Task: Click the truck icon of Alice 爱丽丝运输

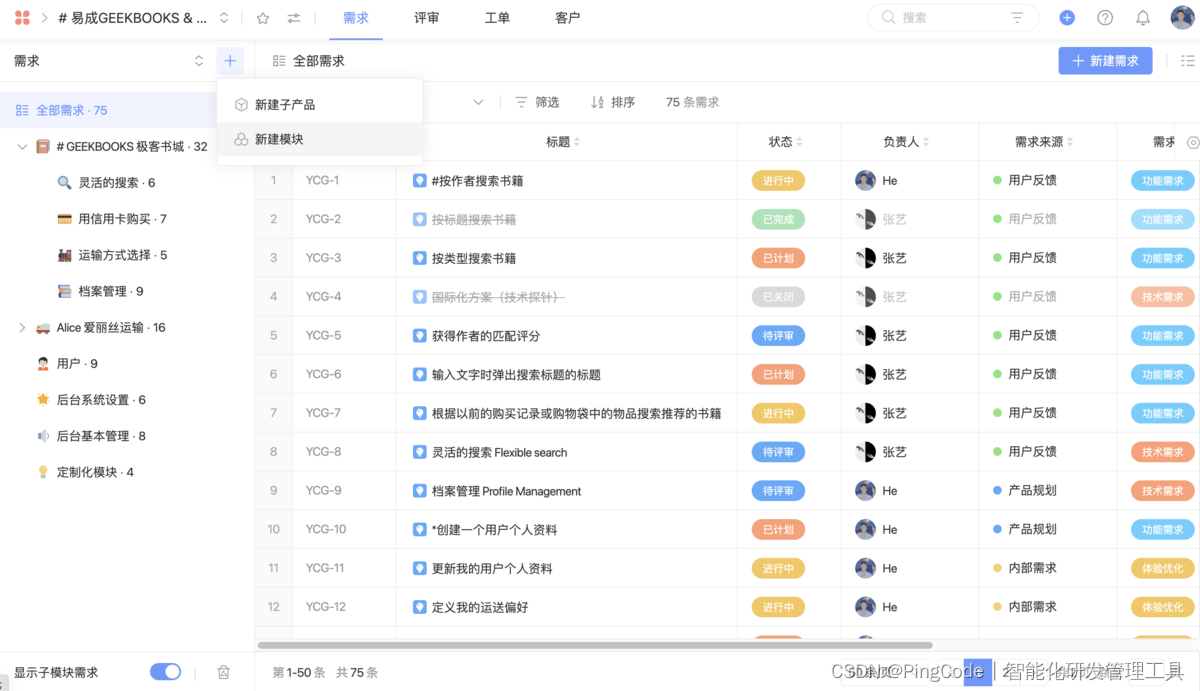Action: 43,328
